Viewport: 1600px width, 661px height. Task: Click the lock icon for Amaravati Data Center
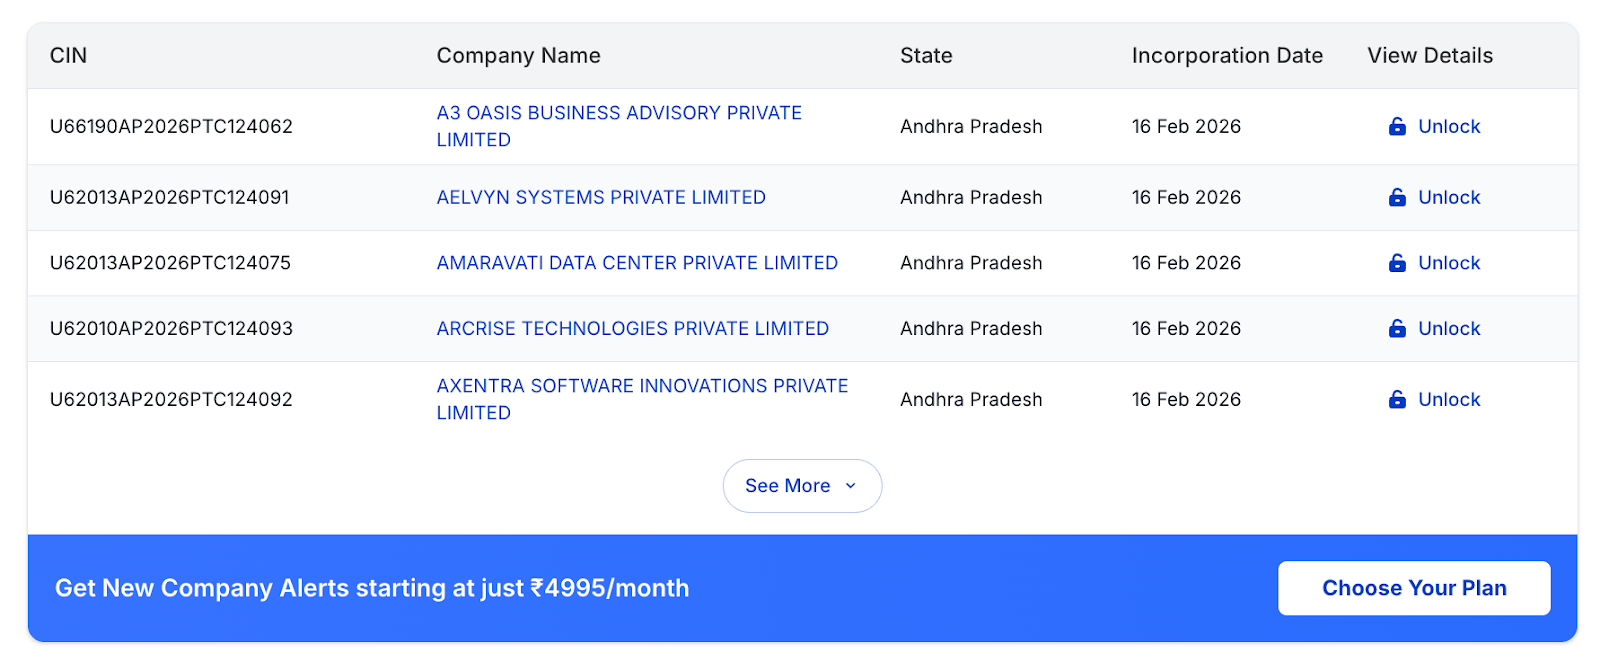pos(1397,263)
